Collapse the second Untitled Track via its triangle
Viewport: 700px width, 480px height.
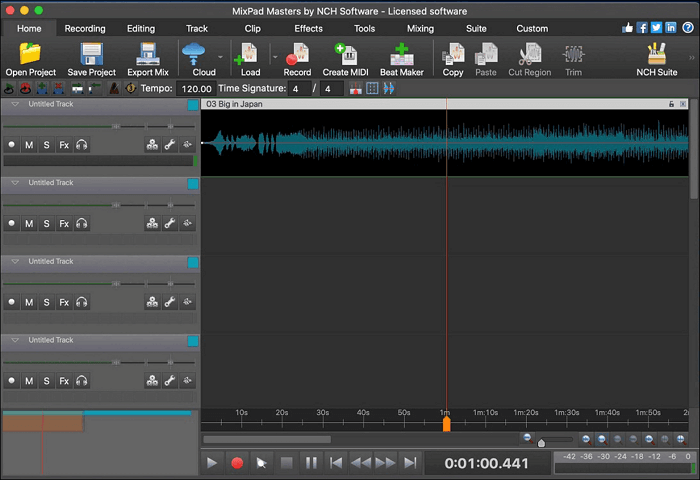coord(15,183)
